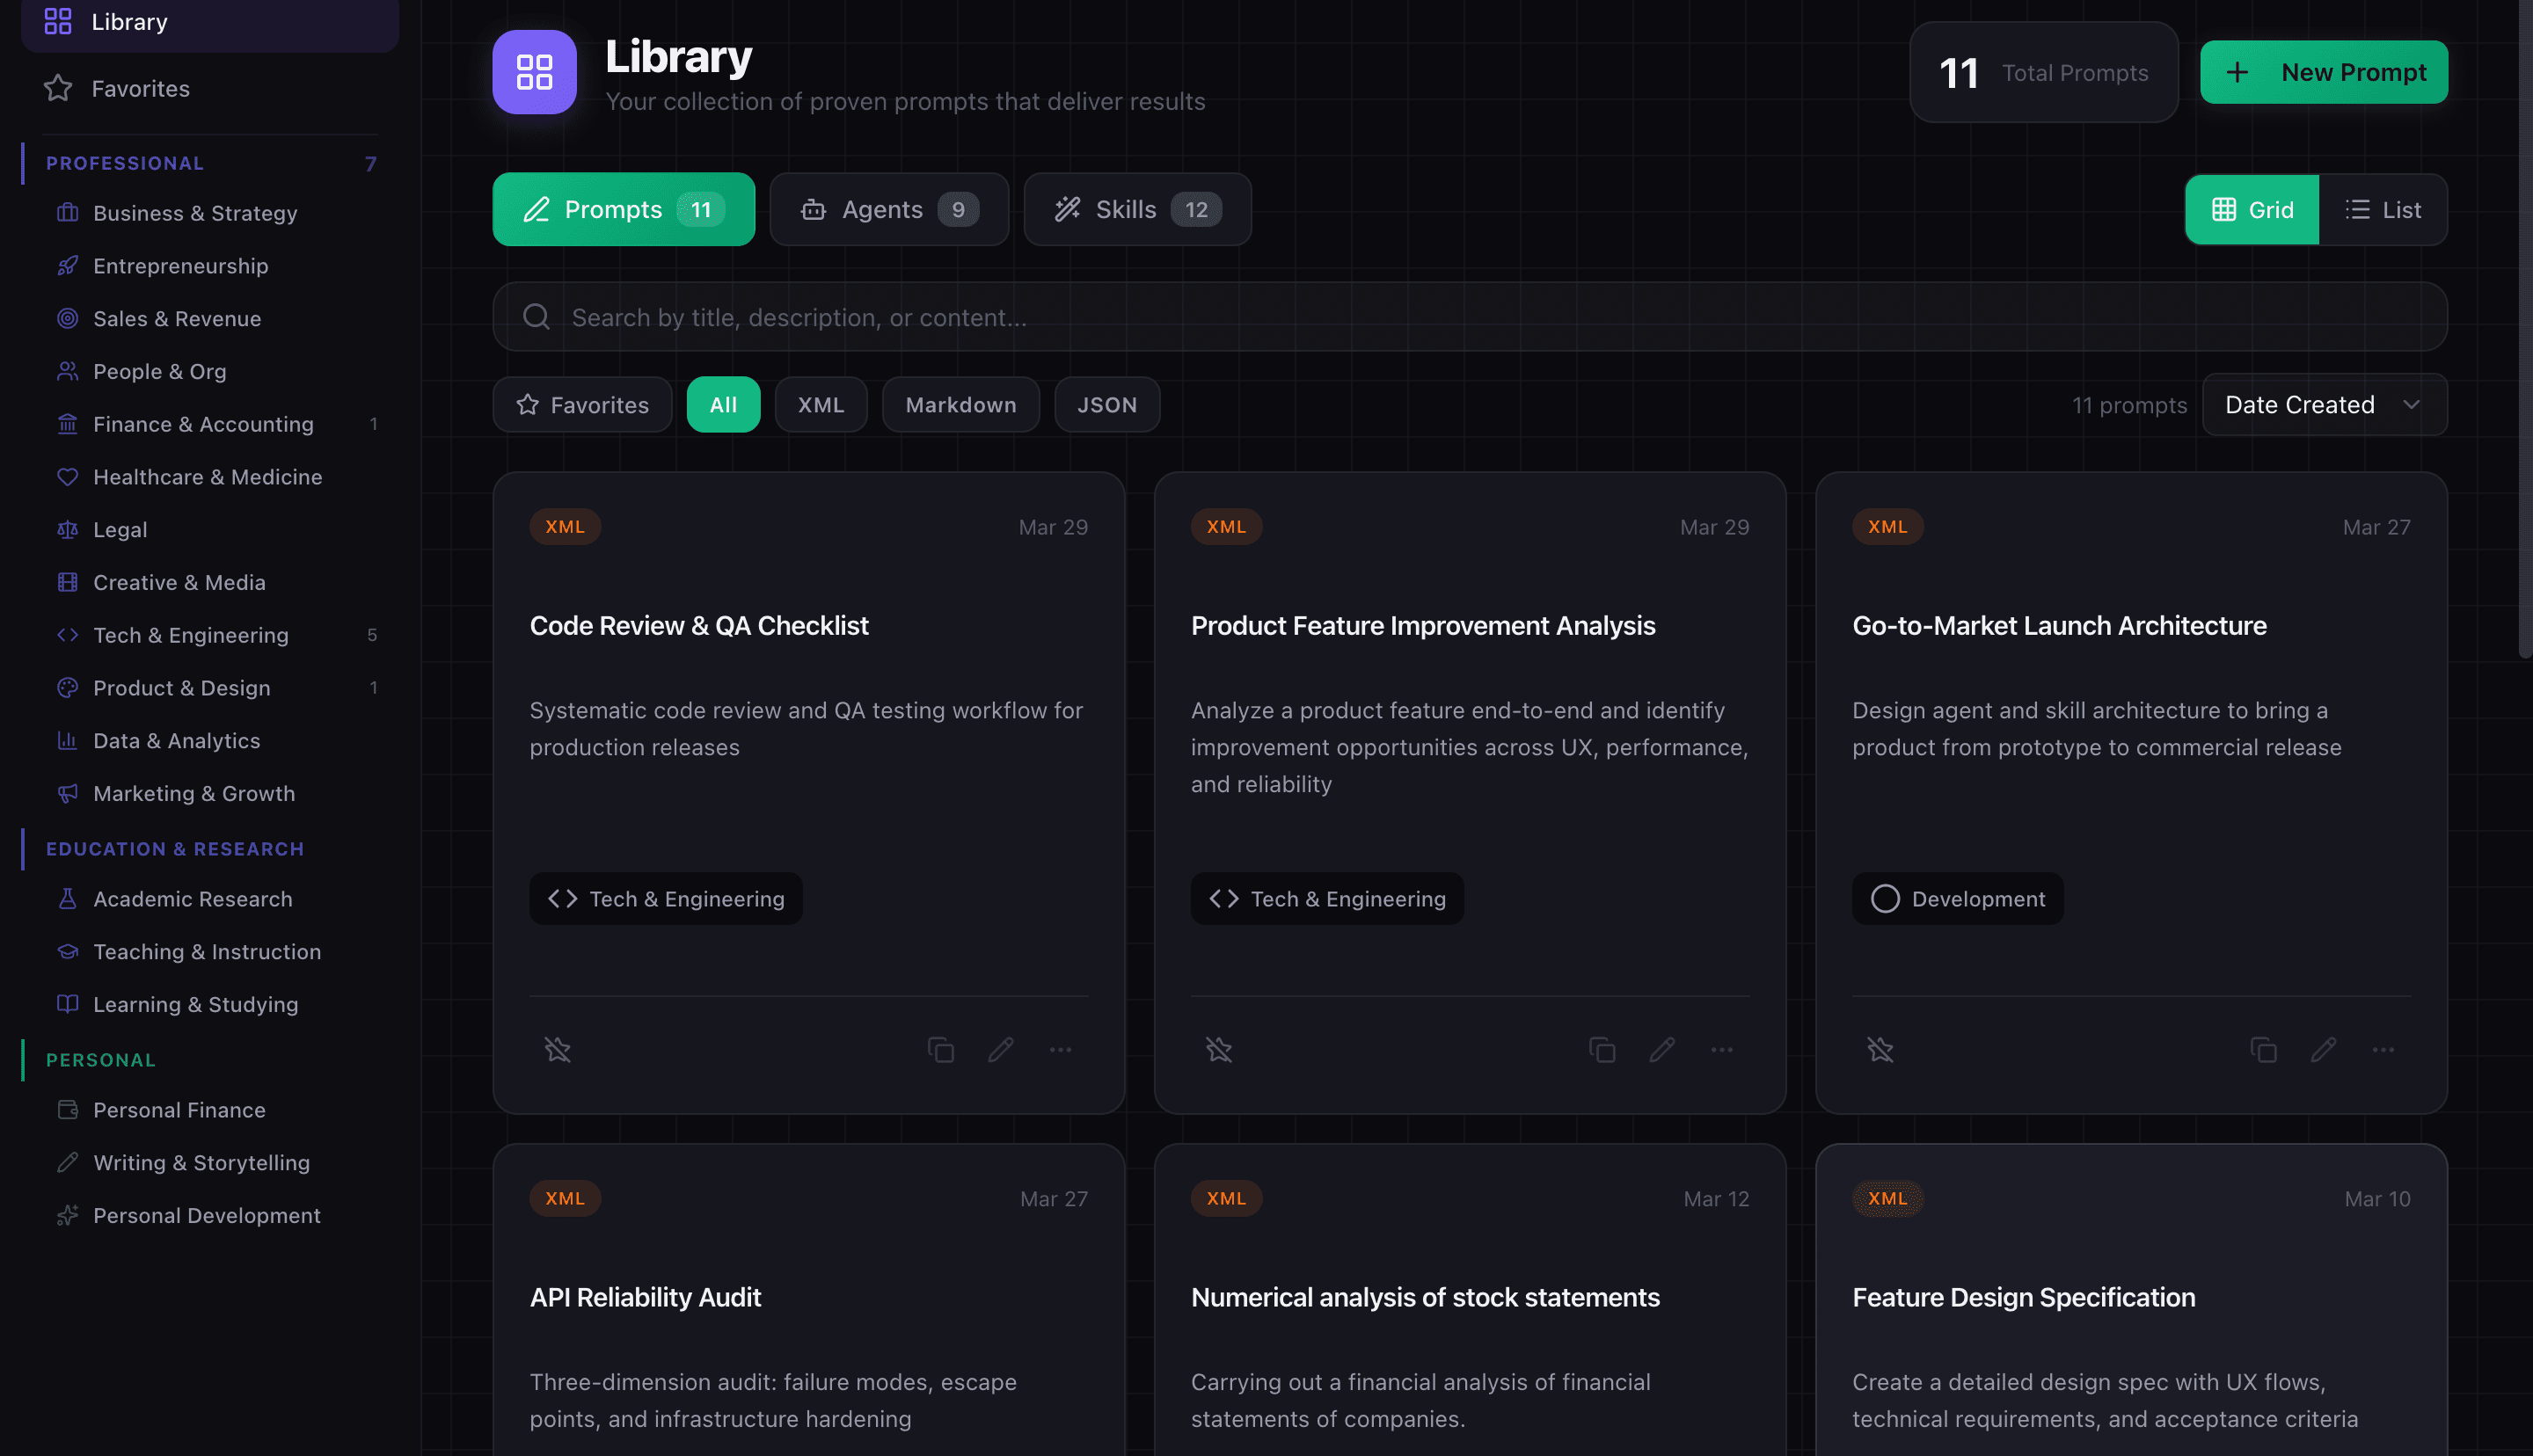Click the Entrepreneurship rocket icon
The height and width of the screenshot is (1456, 2533).
coord(67,265)
